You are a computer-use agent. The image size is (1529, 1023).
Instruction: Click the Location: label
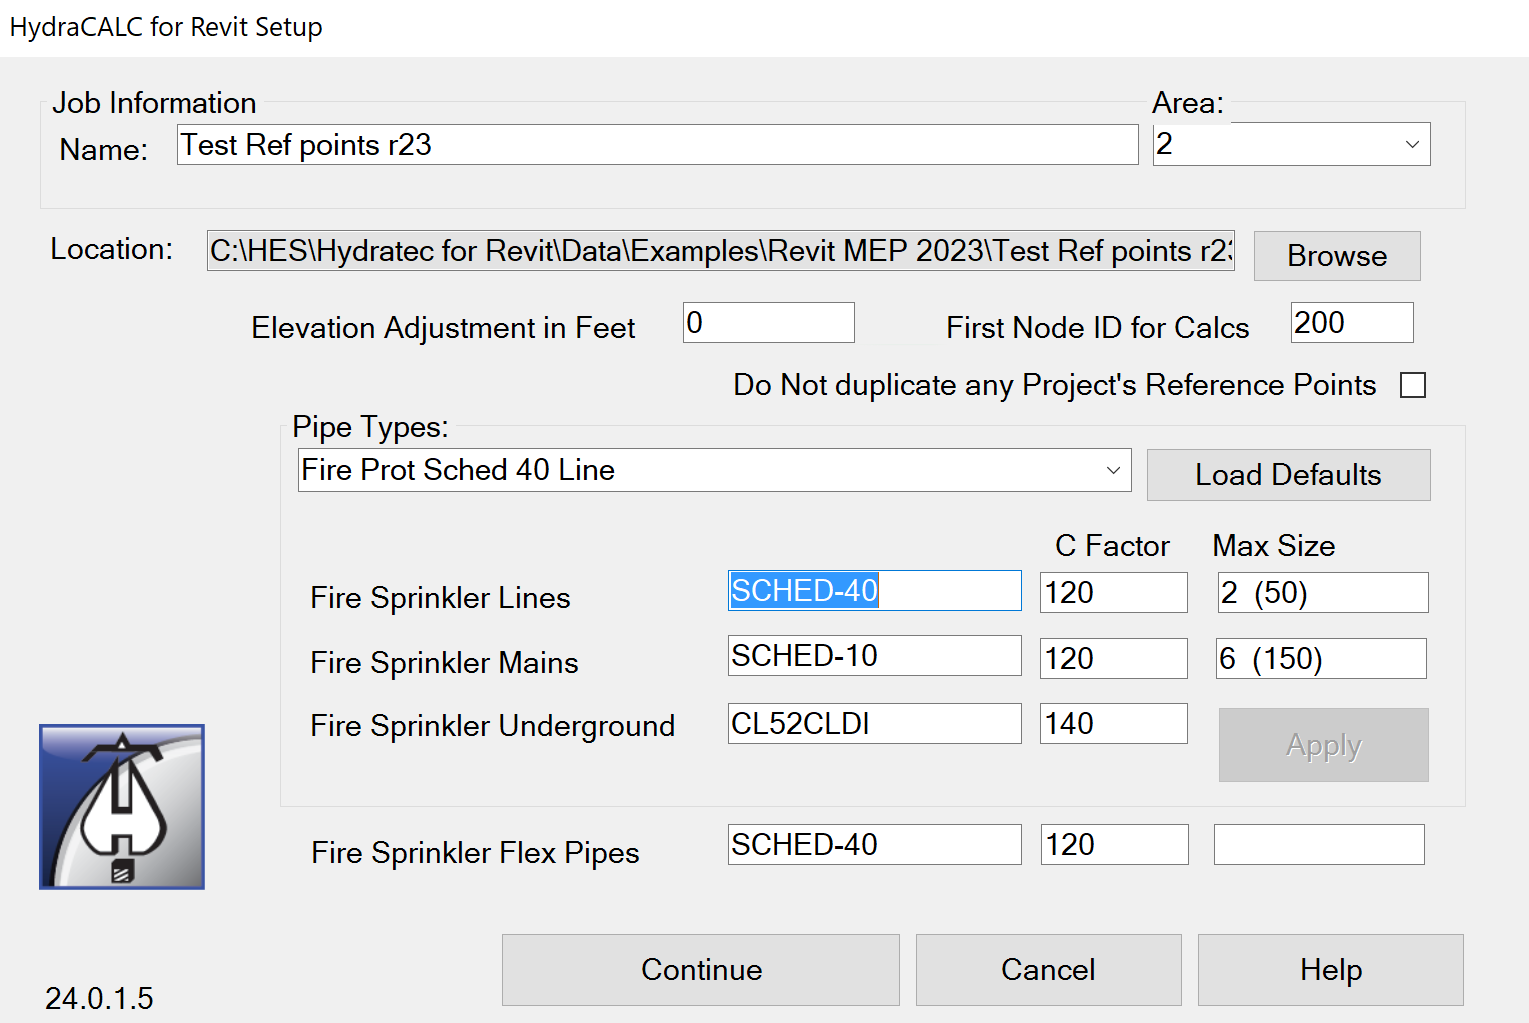(111, 249)
